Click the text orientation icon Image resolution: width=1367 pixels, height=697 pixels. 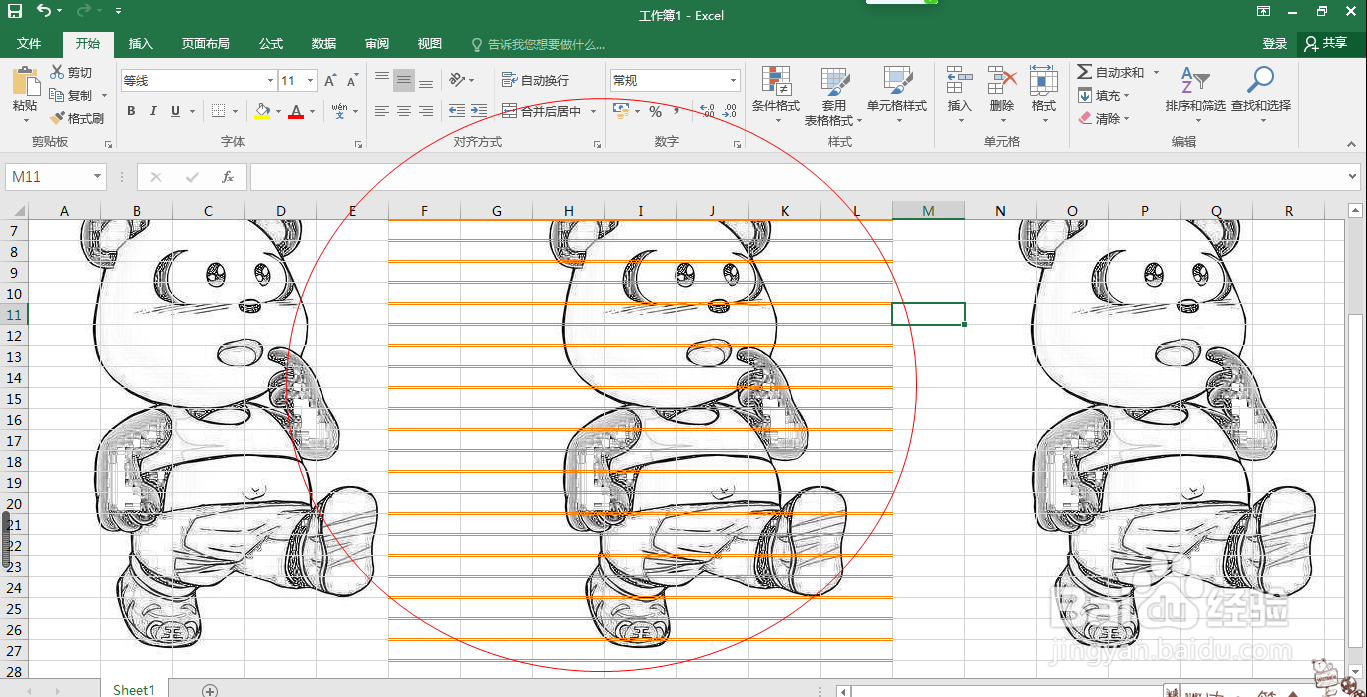(457, 80)
